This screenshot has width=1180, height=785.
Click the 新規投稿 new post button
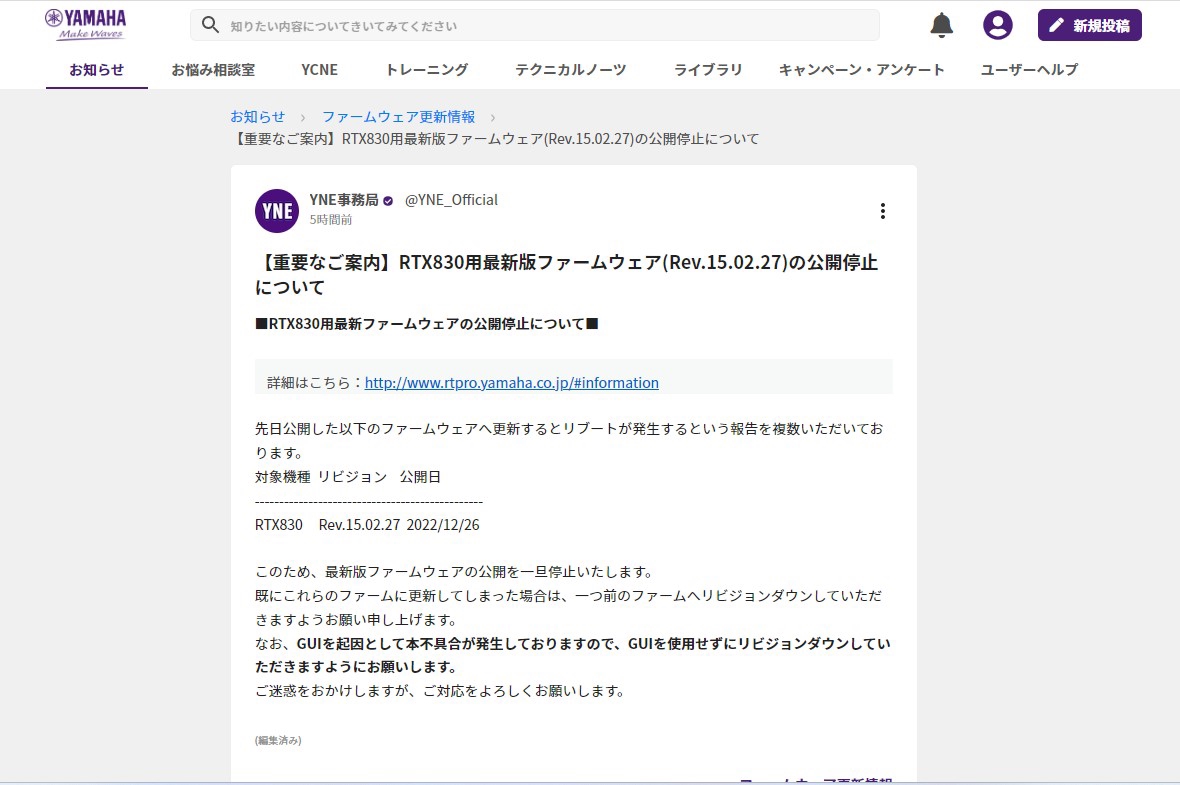coord(1089,25)
